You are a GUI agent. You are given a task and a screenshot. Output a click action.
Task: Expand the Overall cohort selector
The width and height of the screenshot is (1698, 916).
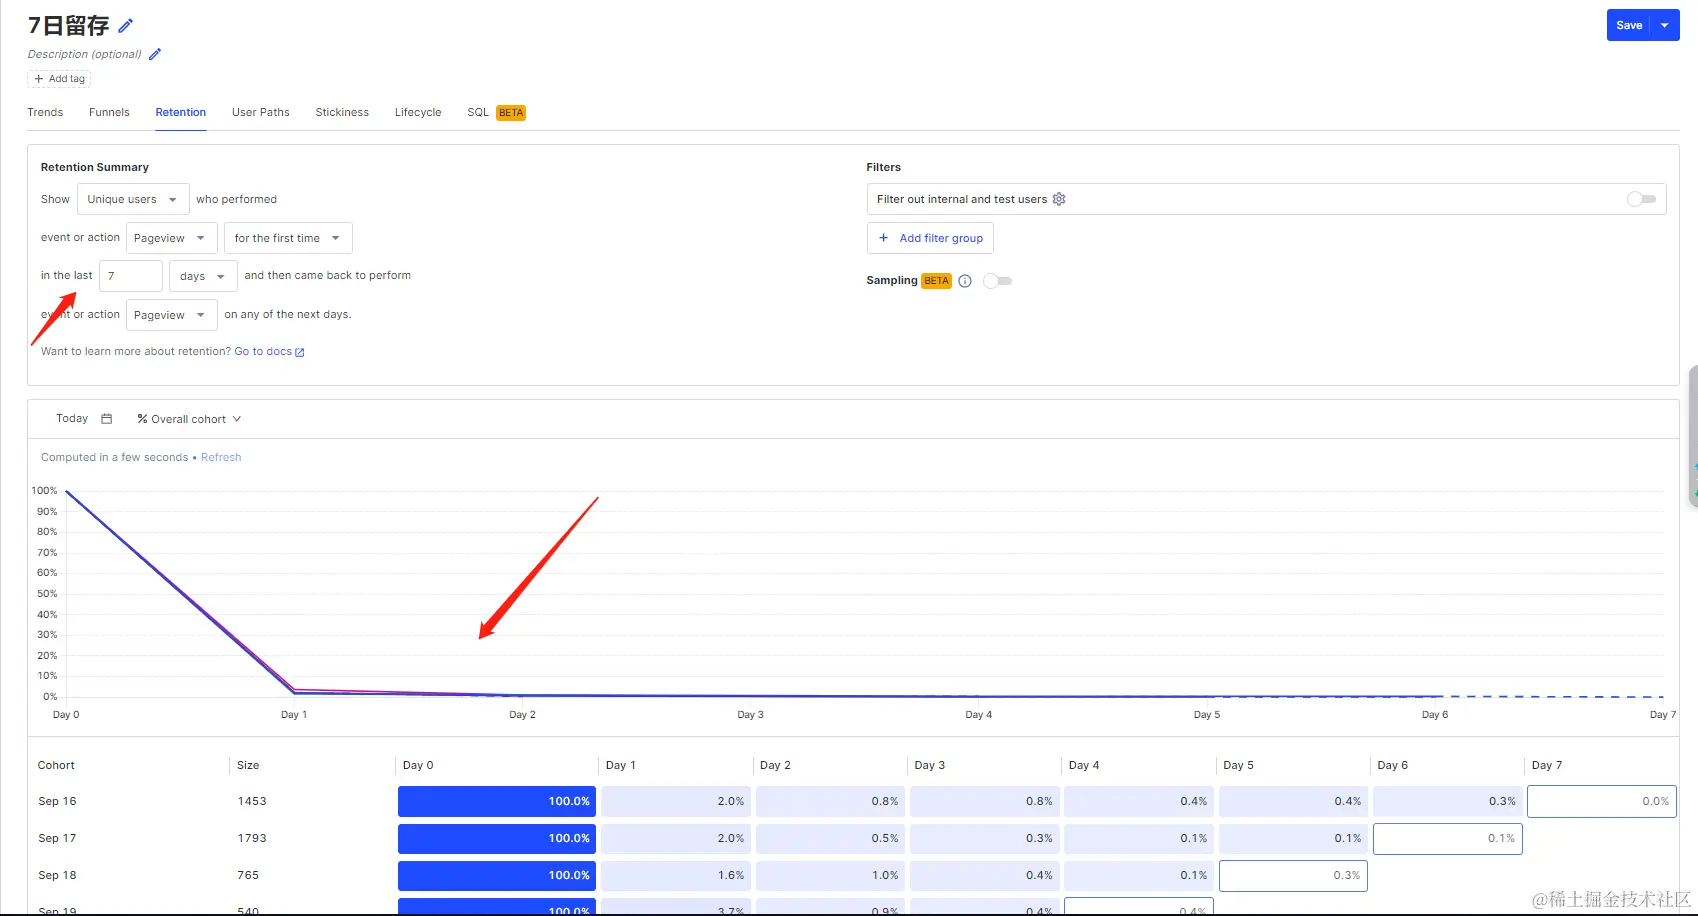coord(189,419)
